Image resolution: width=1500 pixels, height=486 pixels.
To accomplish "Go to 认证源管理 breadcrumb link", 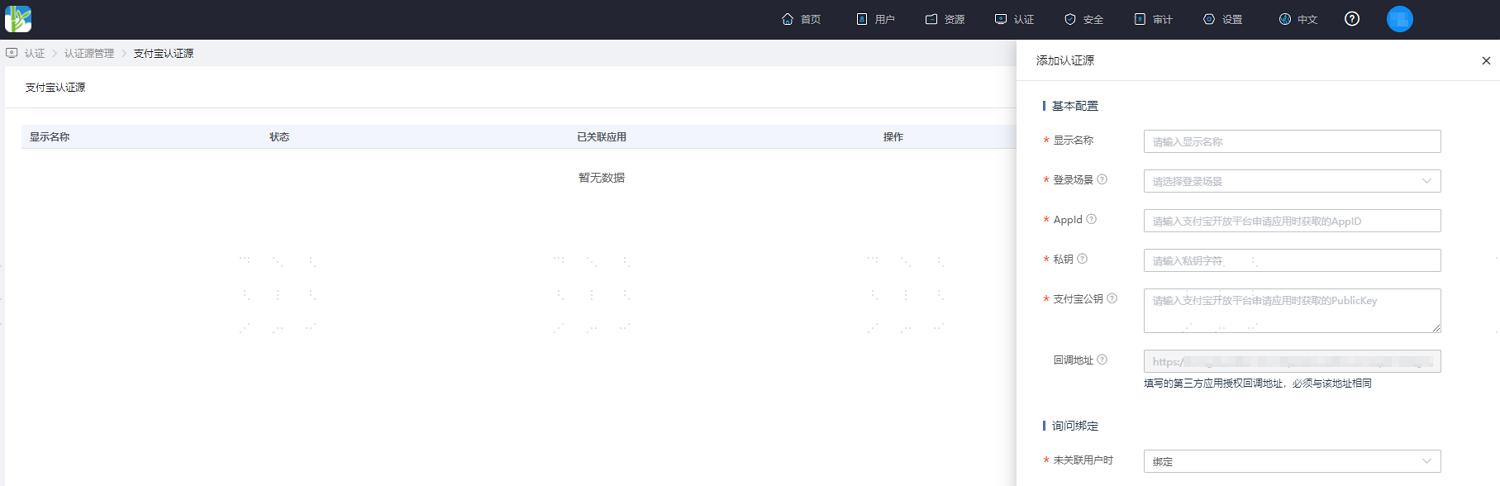I will [89, 53].
